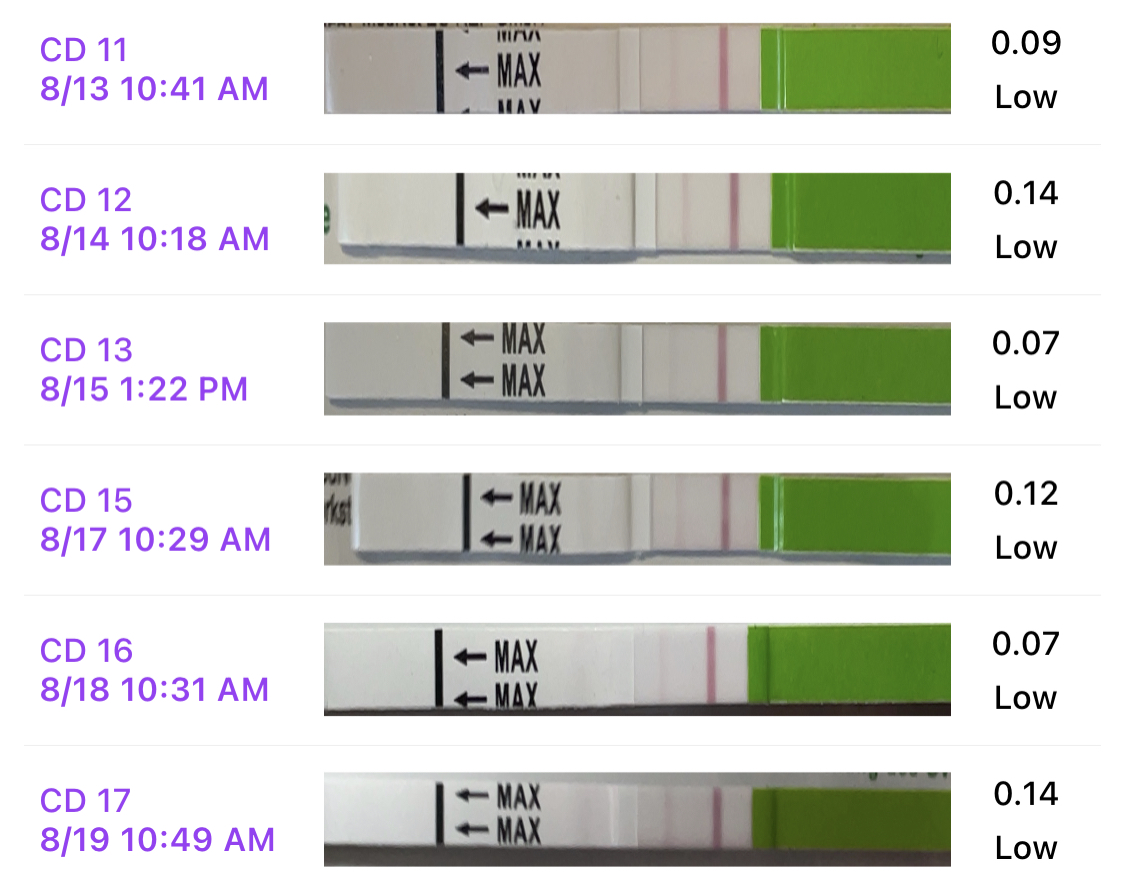Open the CD 12 test strip photo
Viewport: 1125px width, 876px height.
(x=637, y=218)
